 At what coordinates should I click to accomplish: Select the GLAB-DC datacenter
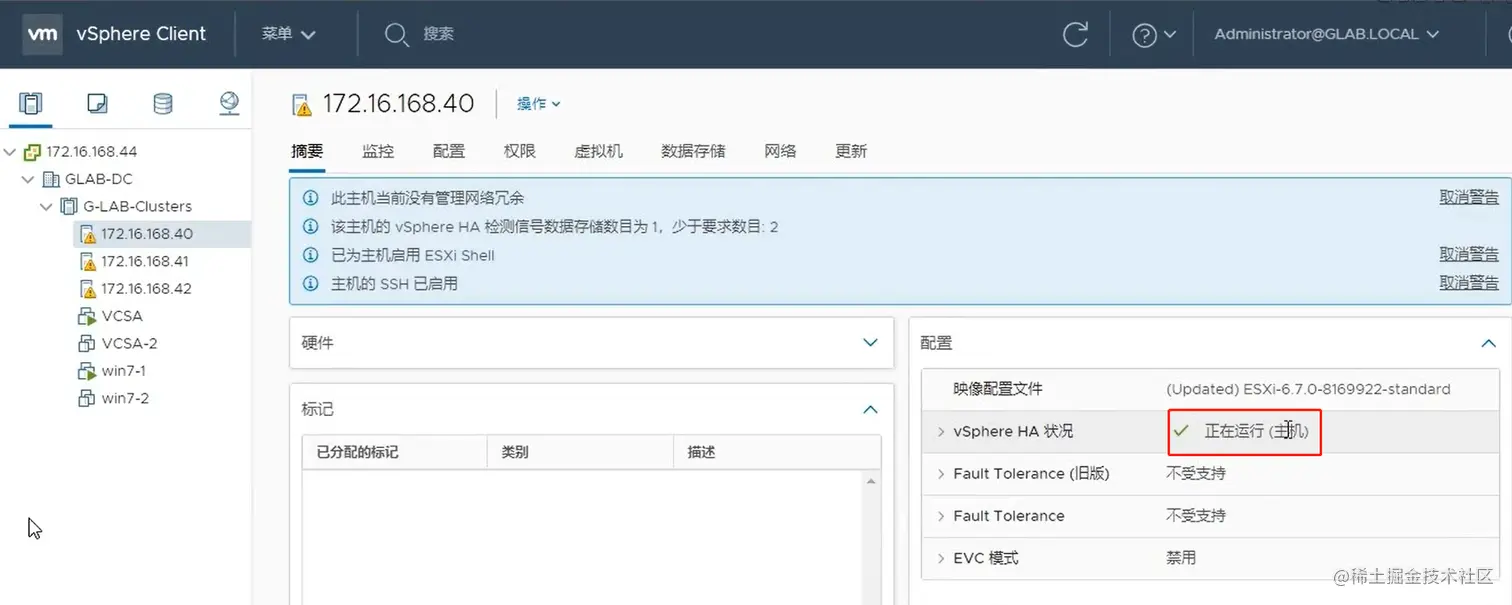coord(99,179)
